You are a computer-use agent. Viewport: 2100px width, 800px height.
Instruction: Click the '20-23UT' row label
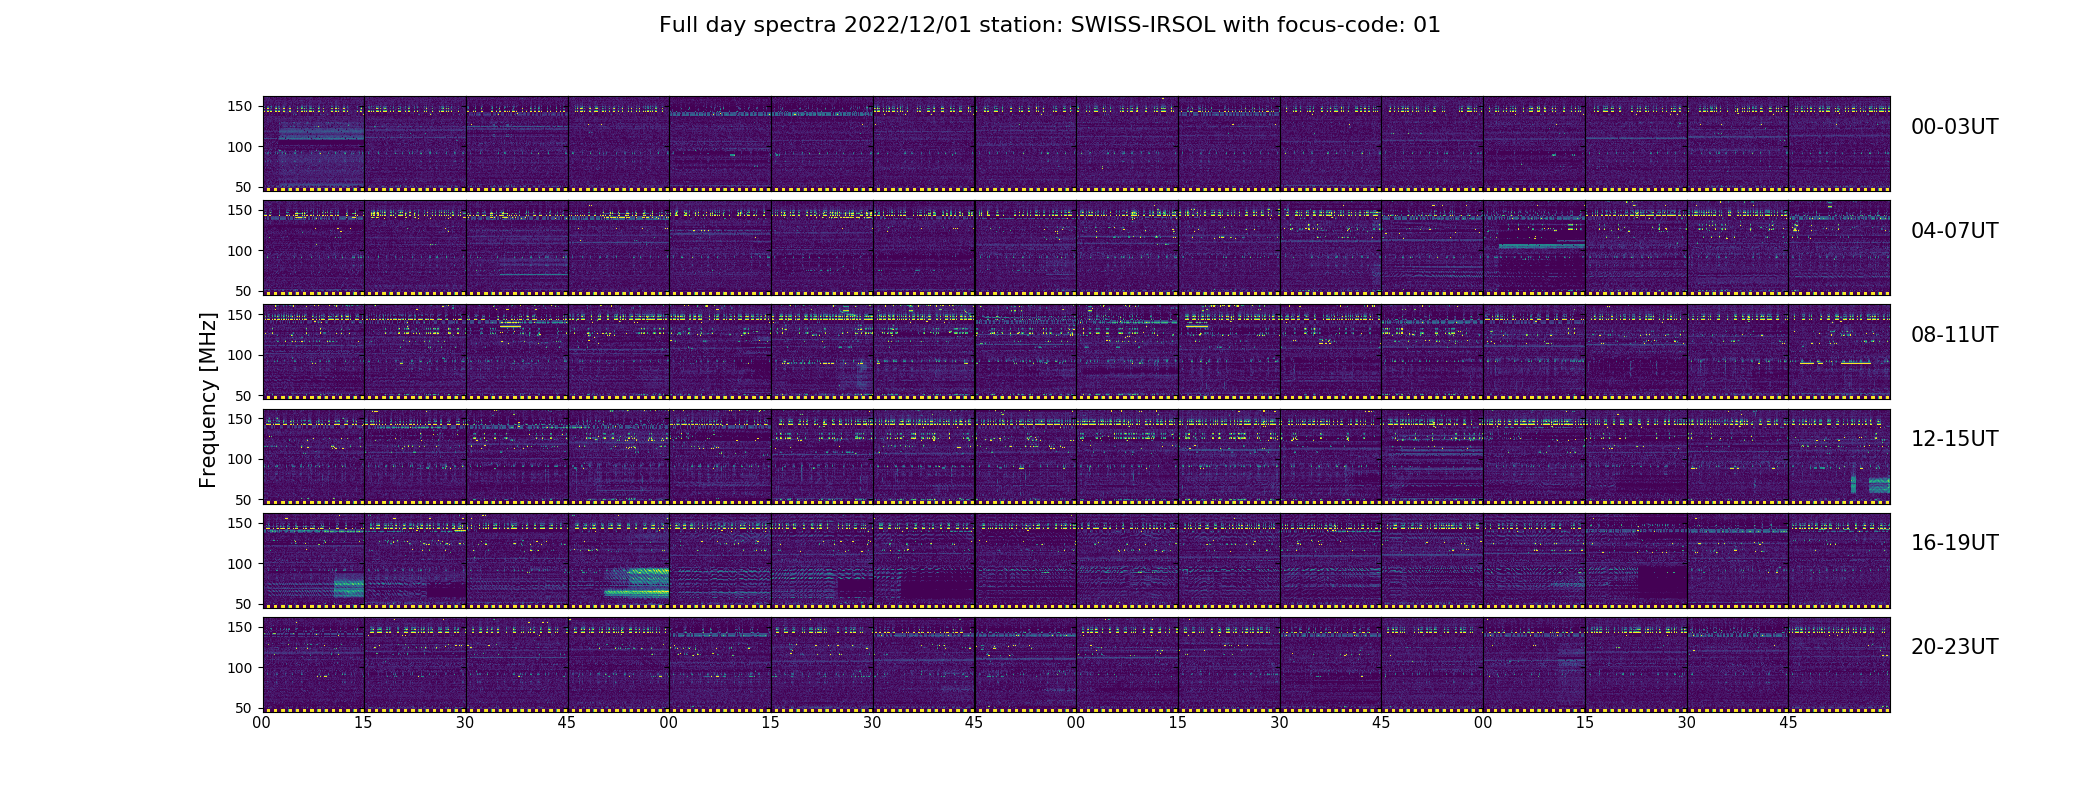tap(1954, 647)
